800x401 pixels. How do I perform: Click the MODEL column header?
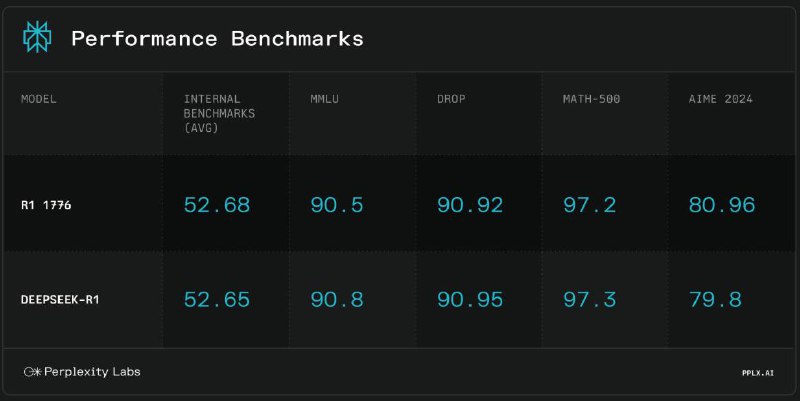pos(39,99)
